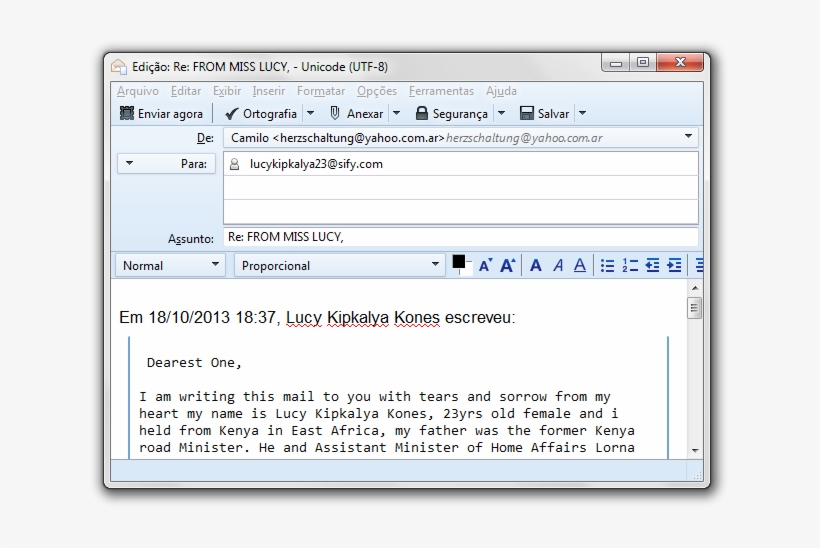Click the decrease font size icon
The height and width of the screenshot is (548, 820).
coord(485,266)
